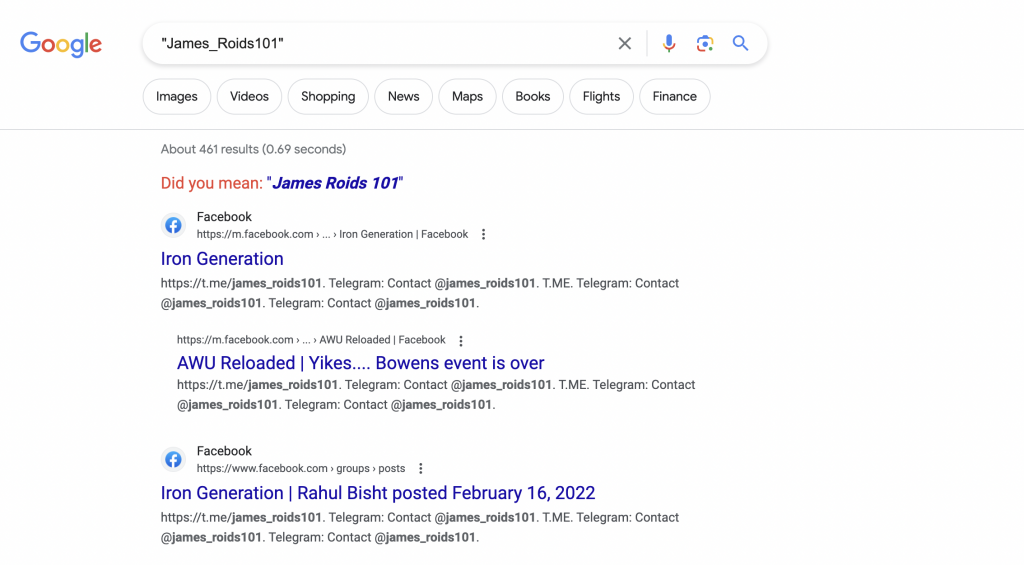Select the Shopping filter chip
1024x565 pixels.
pyautogui.click(x=328, y=97)
